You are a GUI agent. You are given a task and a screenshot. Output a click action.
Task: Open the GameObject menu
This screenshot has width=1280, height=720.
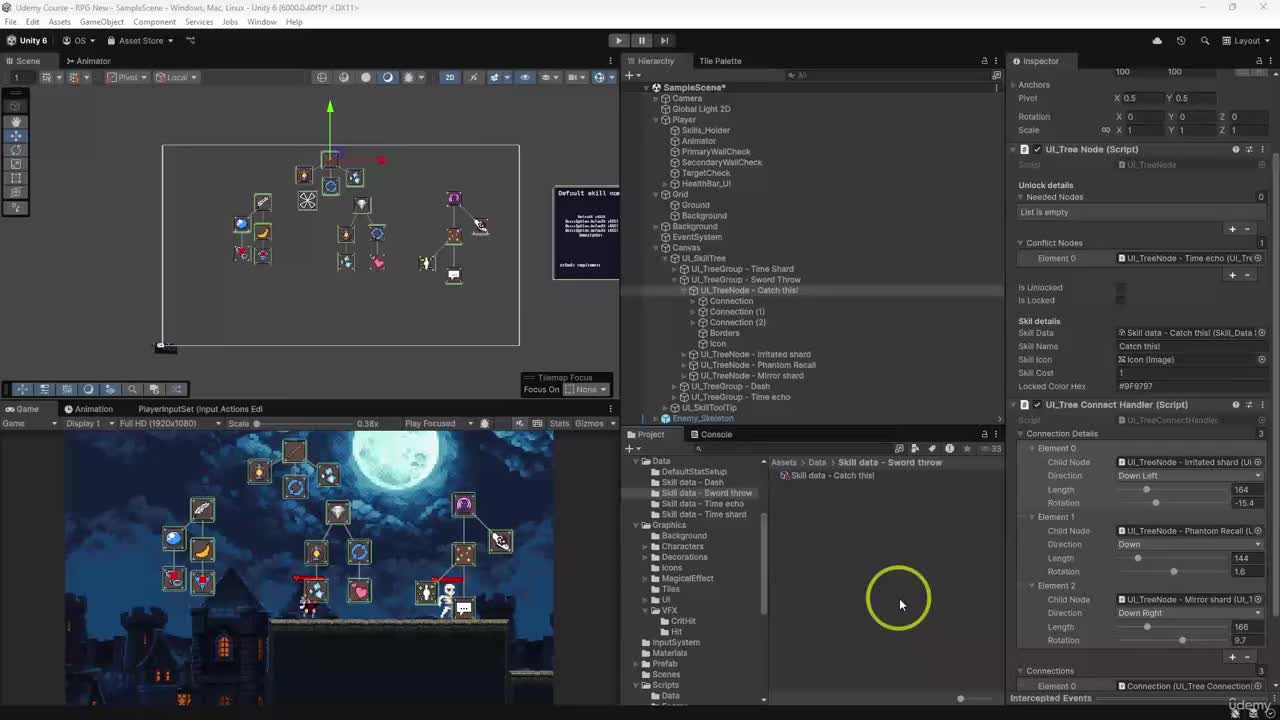point(102,22)
